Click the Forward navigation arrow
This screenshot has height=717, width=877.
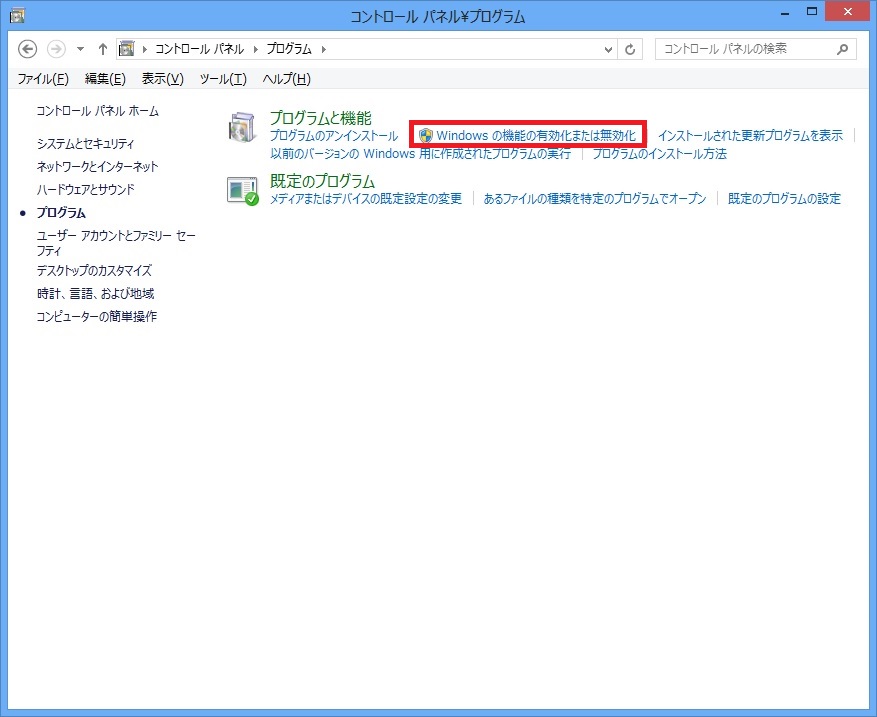coord(56,49)
